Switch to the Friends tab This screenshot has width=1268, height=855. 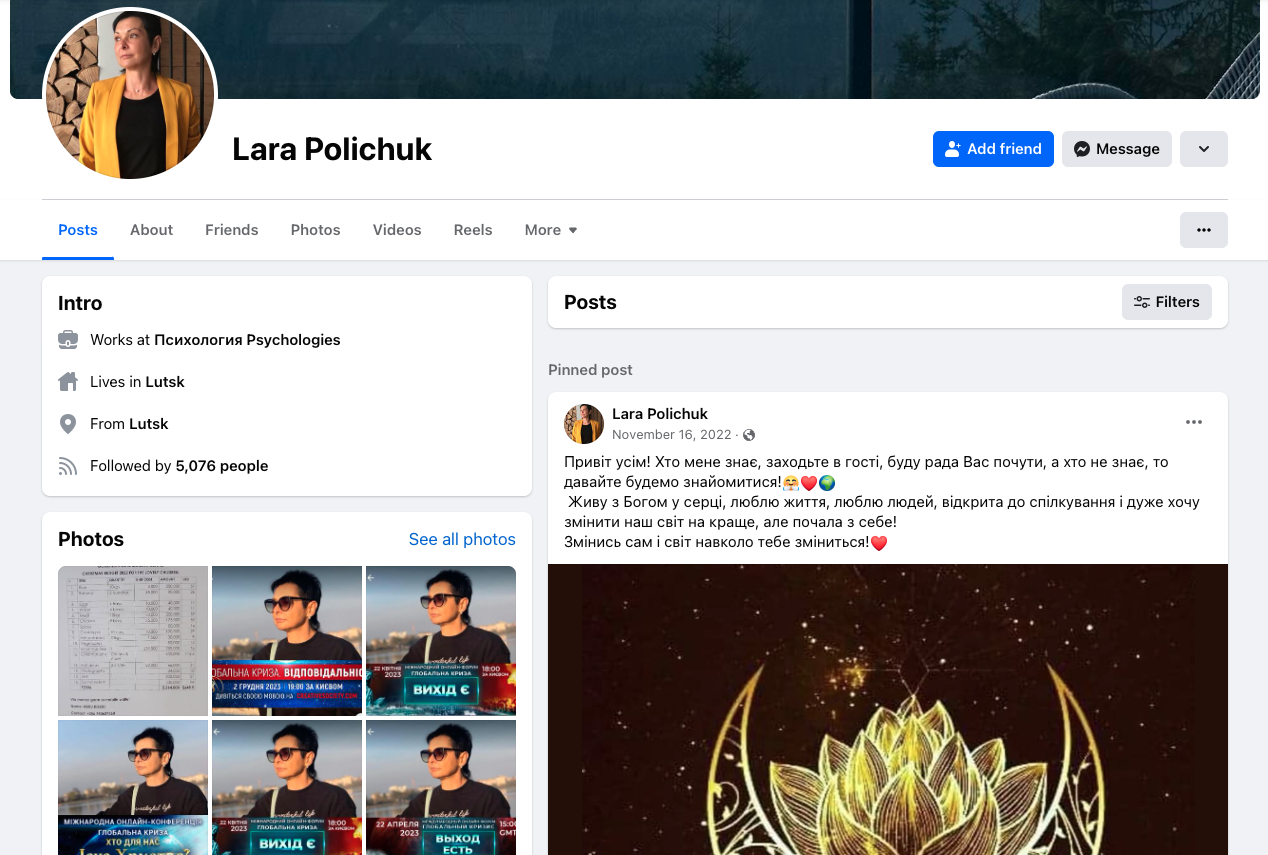pyautogui.click(x=231, y=230)
